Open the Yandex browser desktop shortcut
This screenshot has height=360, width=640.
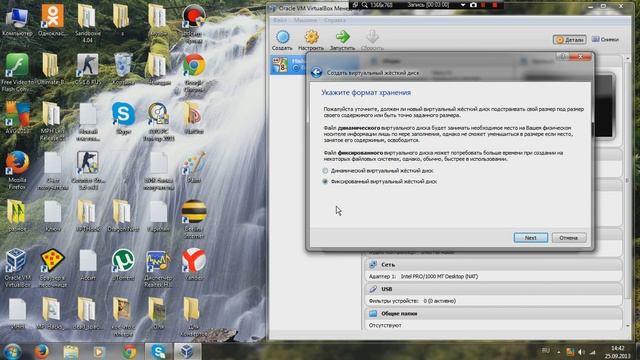193,265
